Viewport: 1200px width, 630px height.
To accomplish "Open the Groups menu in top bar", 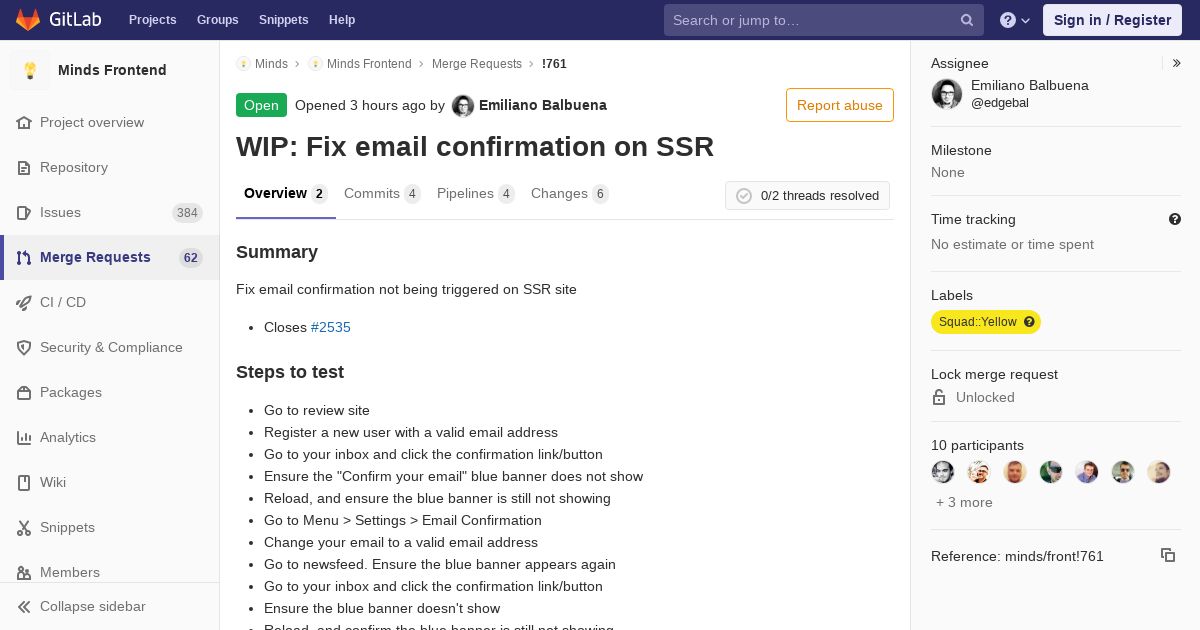I will [x=217, y=20].
